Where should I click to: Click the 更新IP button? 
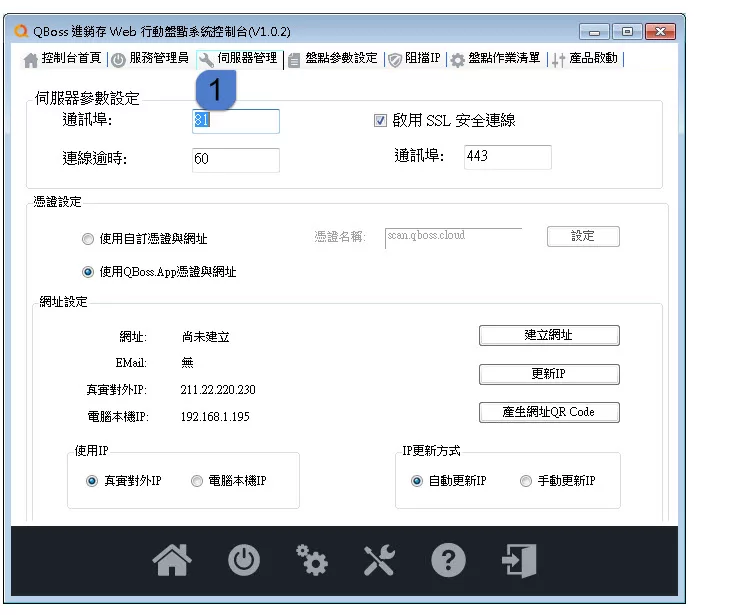pos(549,374)
